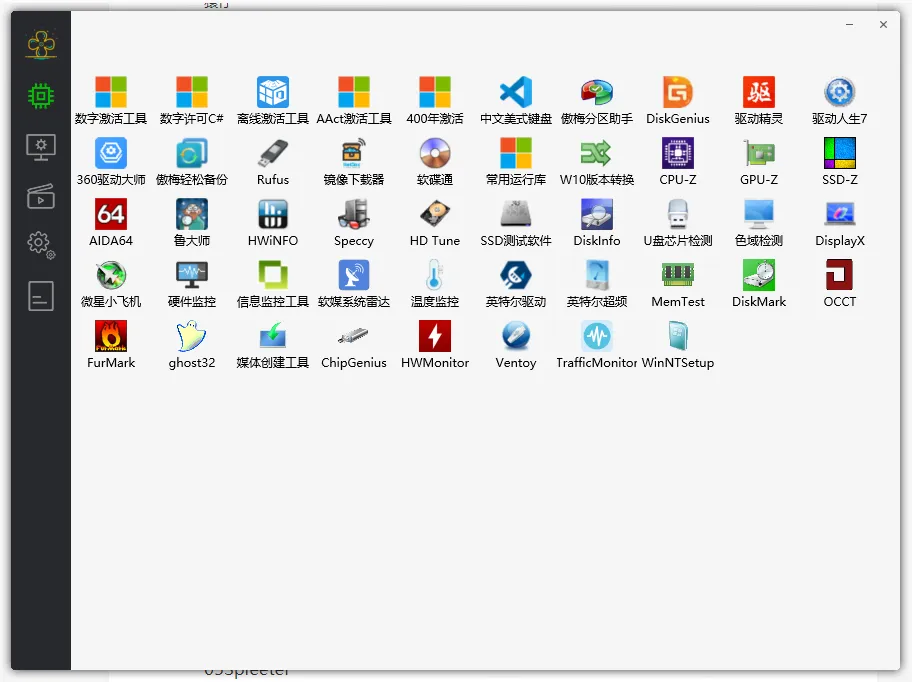
Task: Click the clover logo in sidebar
Action: 41,44
